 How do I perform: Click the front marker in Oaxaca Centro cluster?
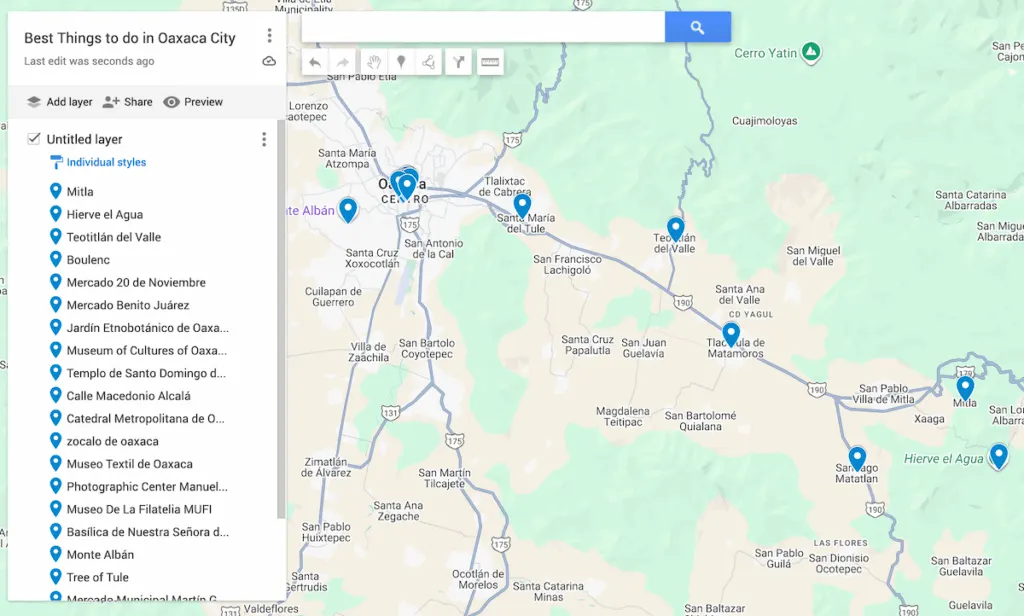(407, 187)
